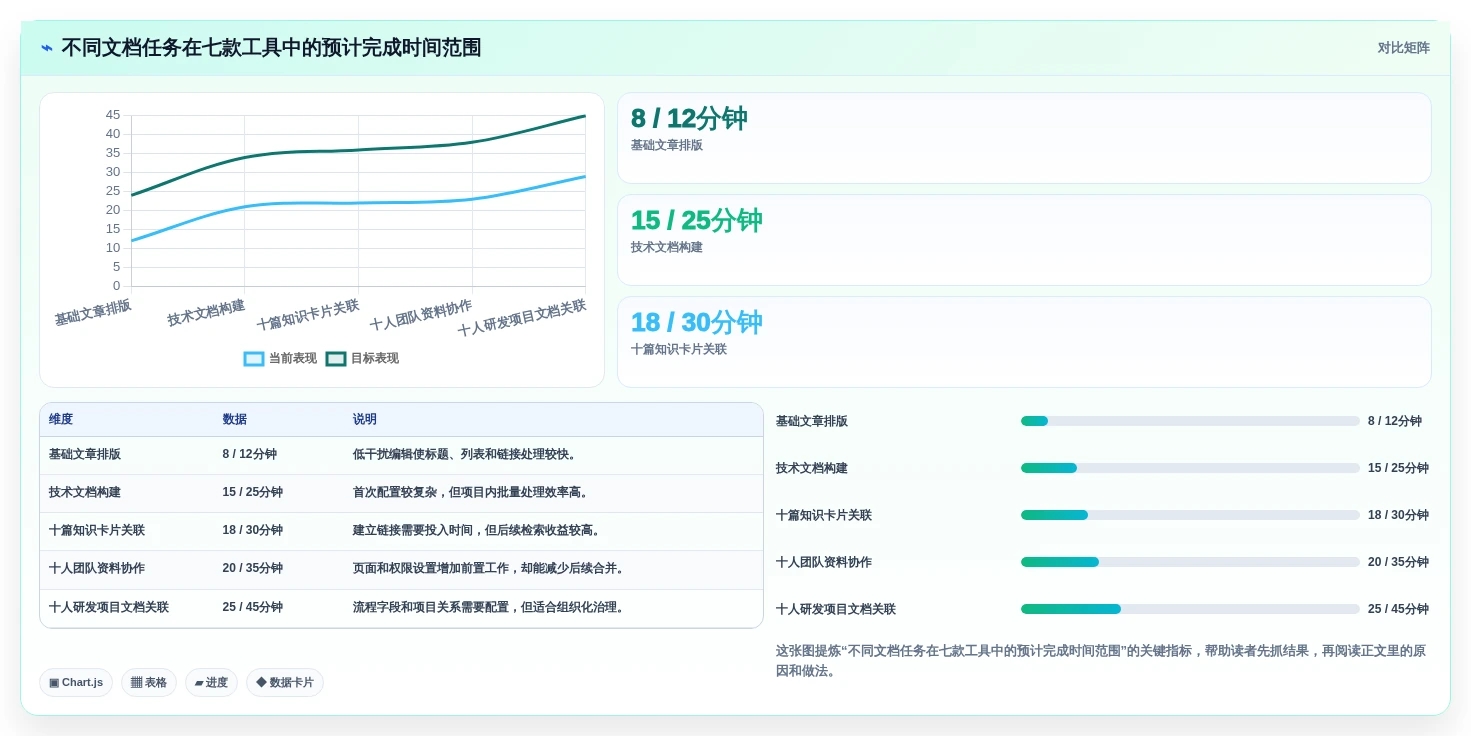Click the lightning icon beside the title
The image size is (1471, 736).
[47, 48]
